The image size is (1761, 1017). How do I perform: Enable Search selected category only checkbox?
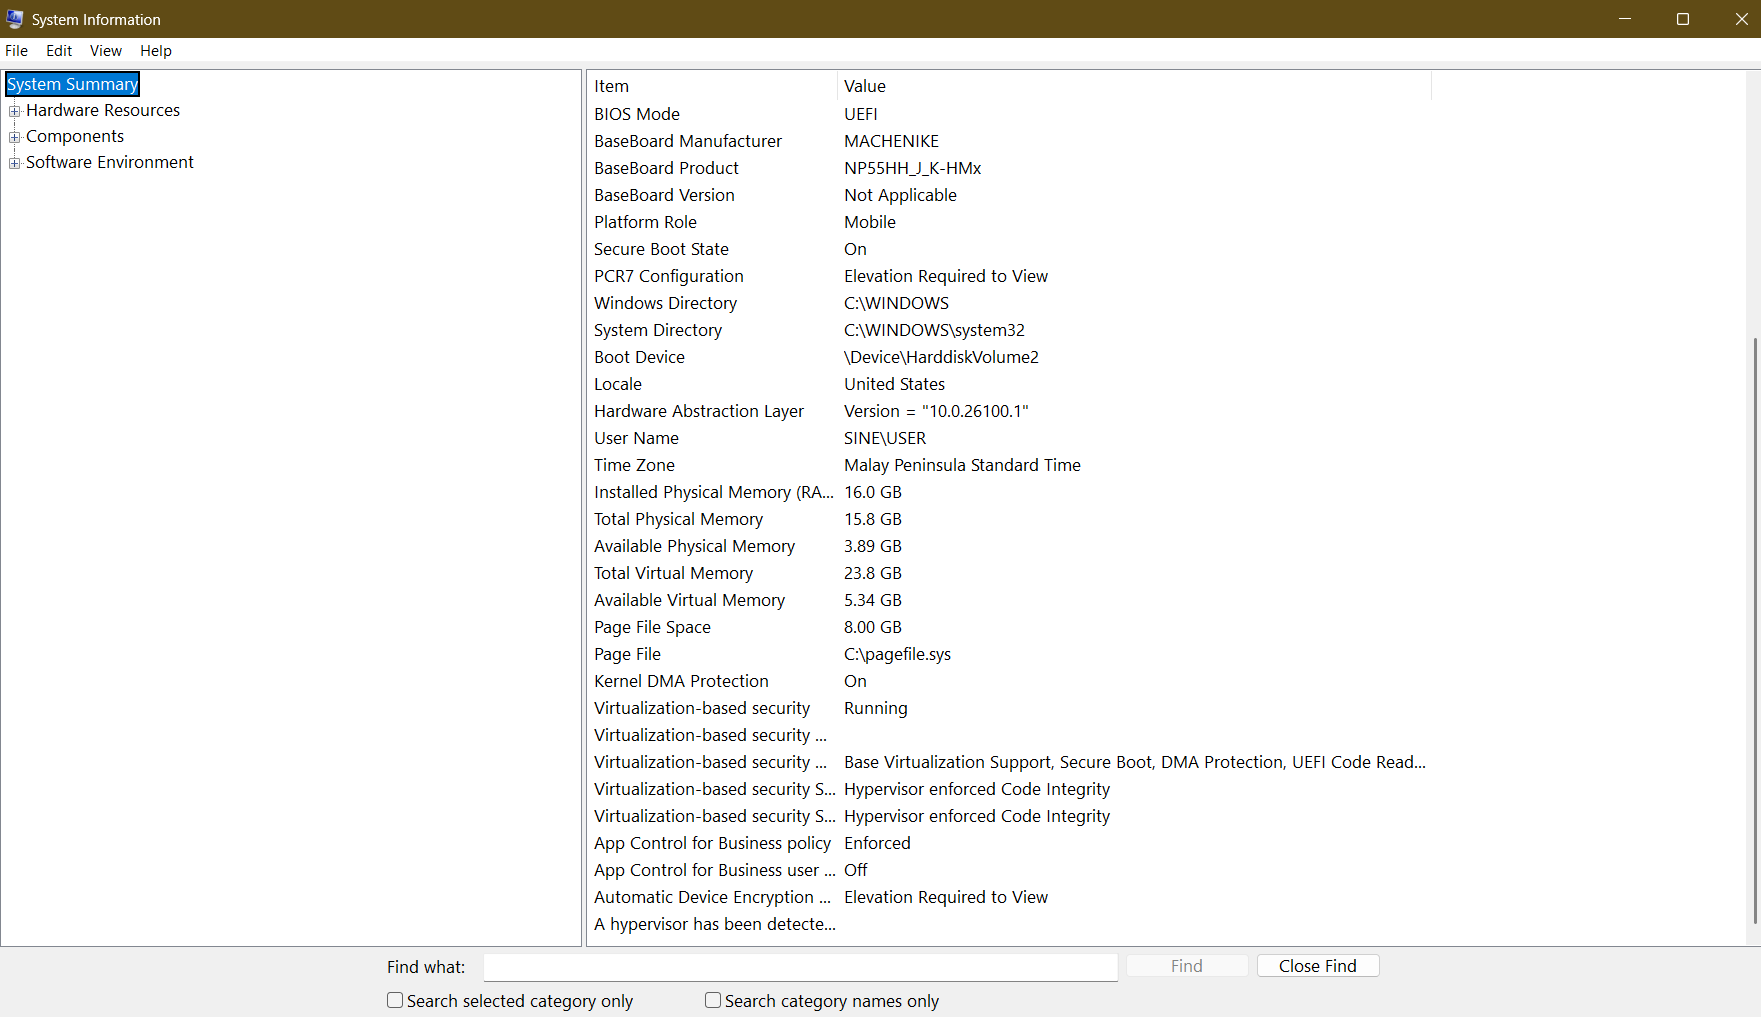coord(395,1000)
